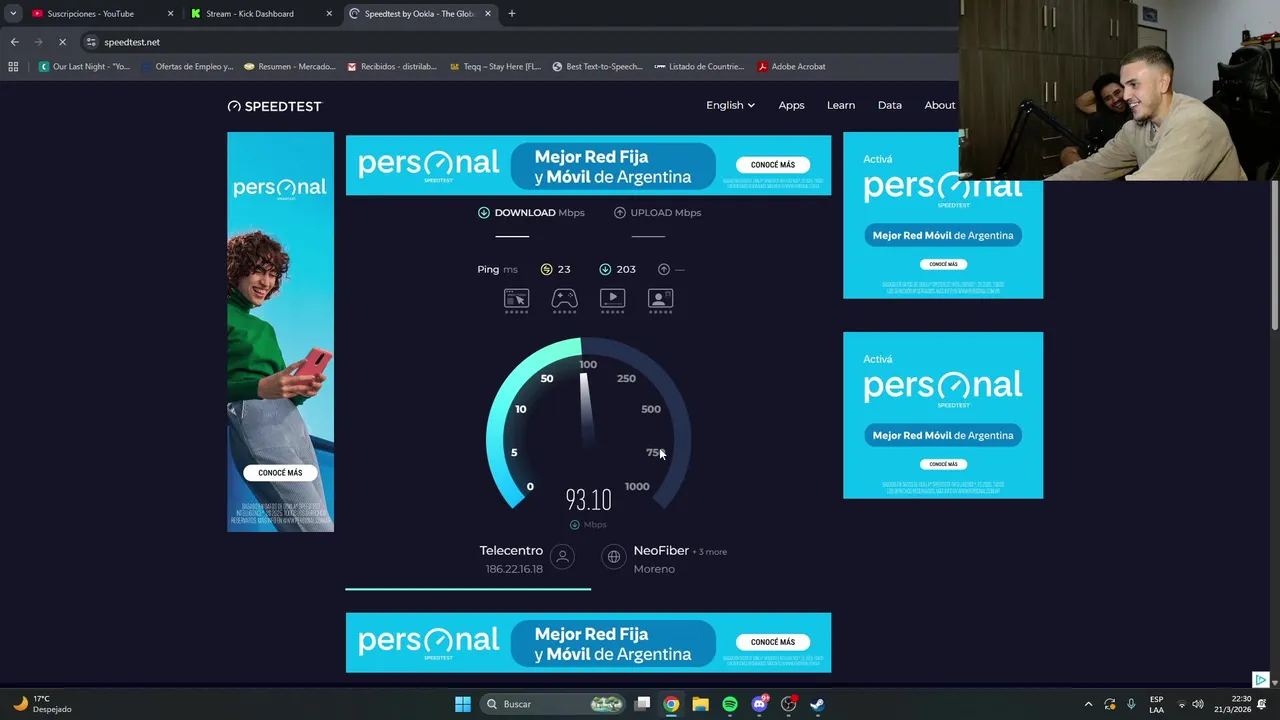Click the gaming controller rating icon
Screen dimensions: 1280x720
click(x=564, y=298)
